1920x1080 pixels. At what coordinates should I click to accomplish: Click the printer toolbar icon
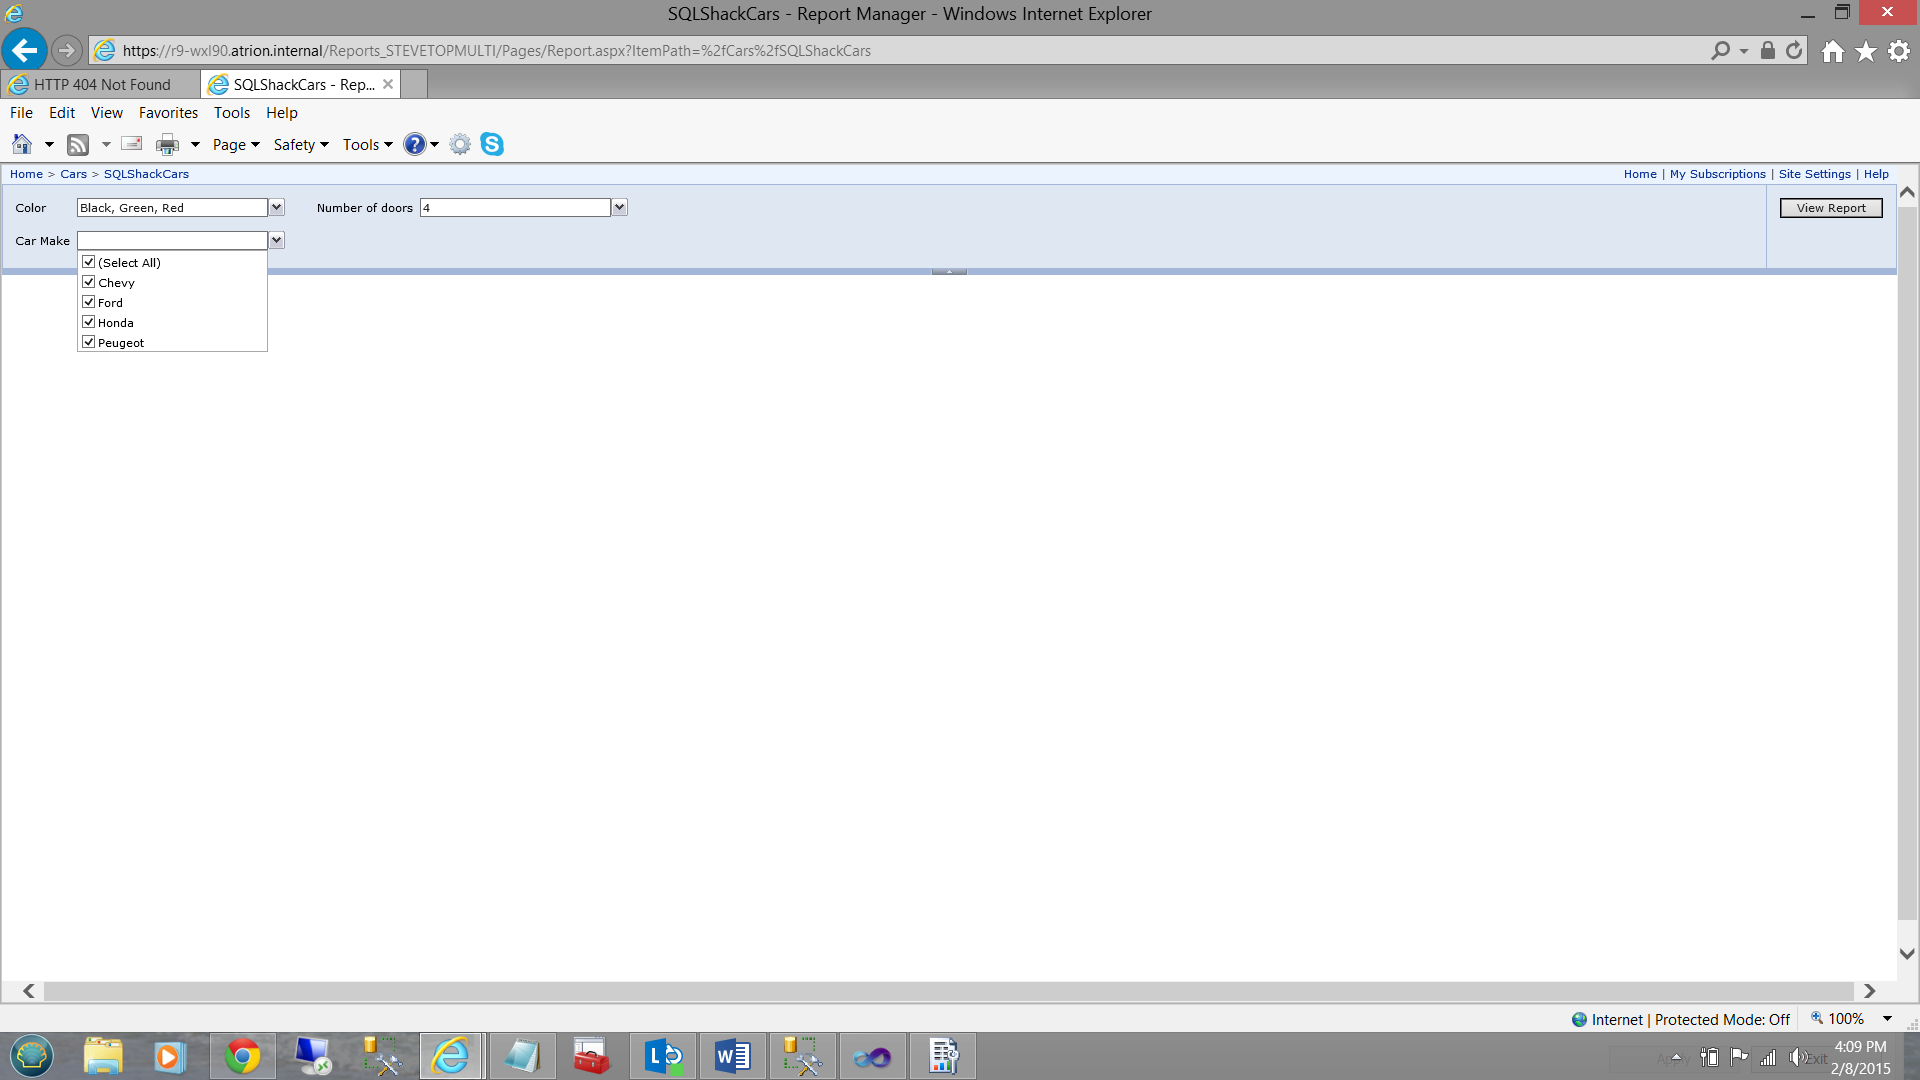click(167, 145)
